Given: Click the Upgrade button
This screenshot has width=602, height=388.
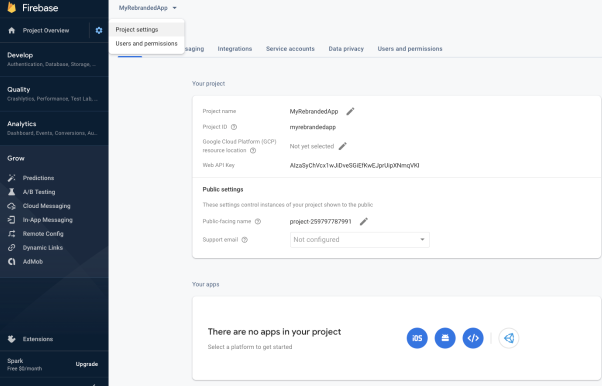Looking at the screenshot, I should click(87, 364).
